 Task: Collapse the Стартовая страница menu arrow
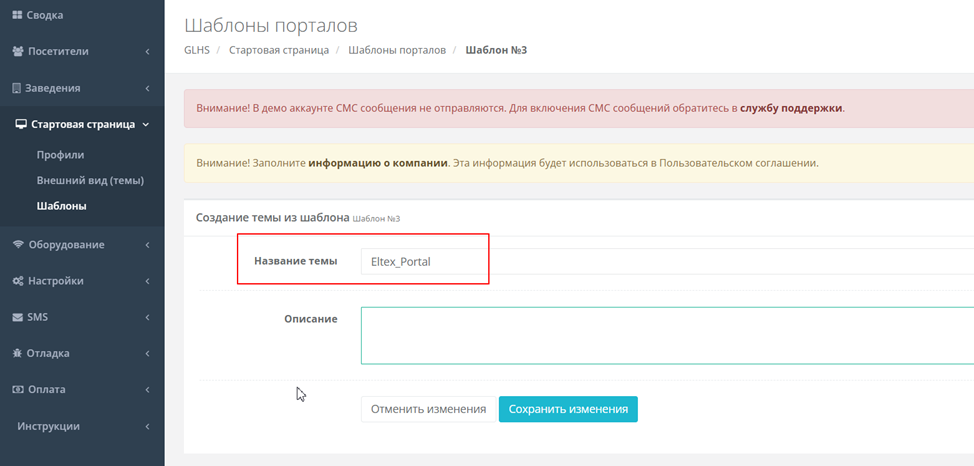tap(146, 125)
